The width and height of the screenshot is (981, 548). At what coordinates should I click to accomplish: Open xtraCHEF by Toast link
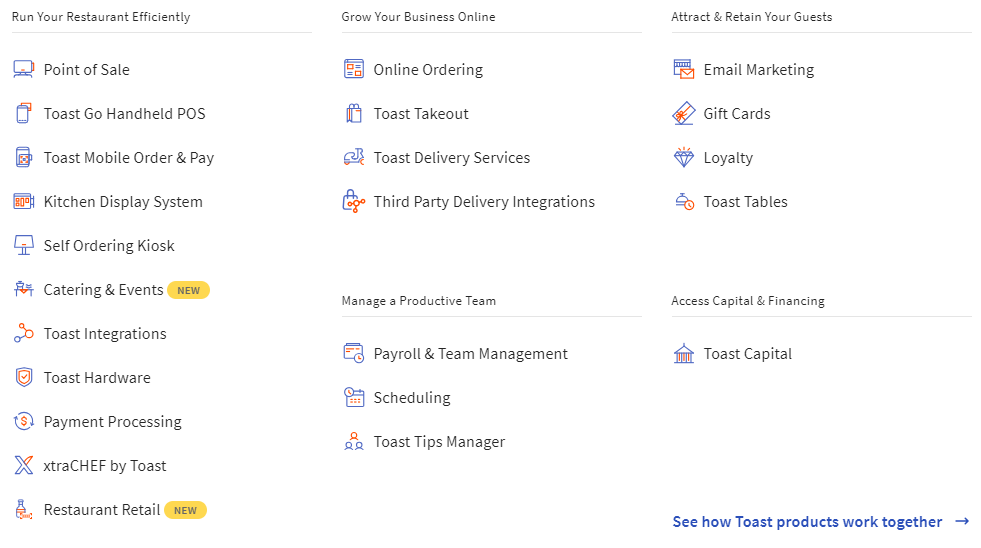(x=104, y=466)
